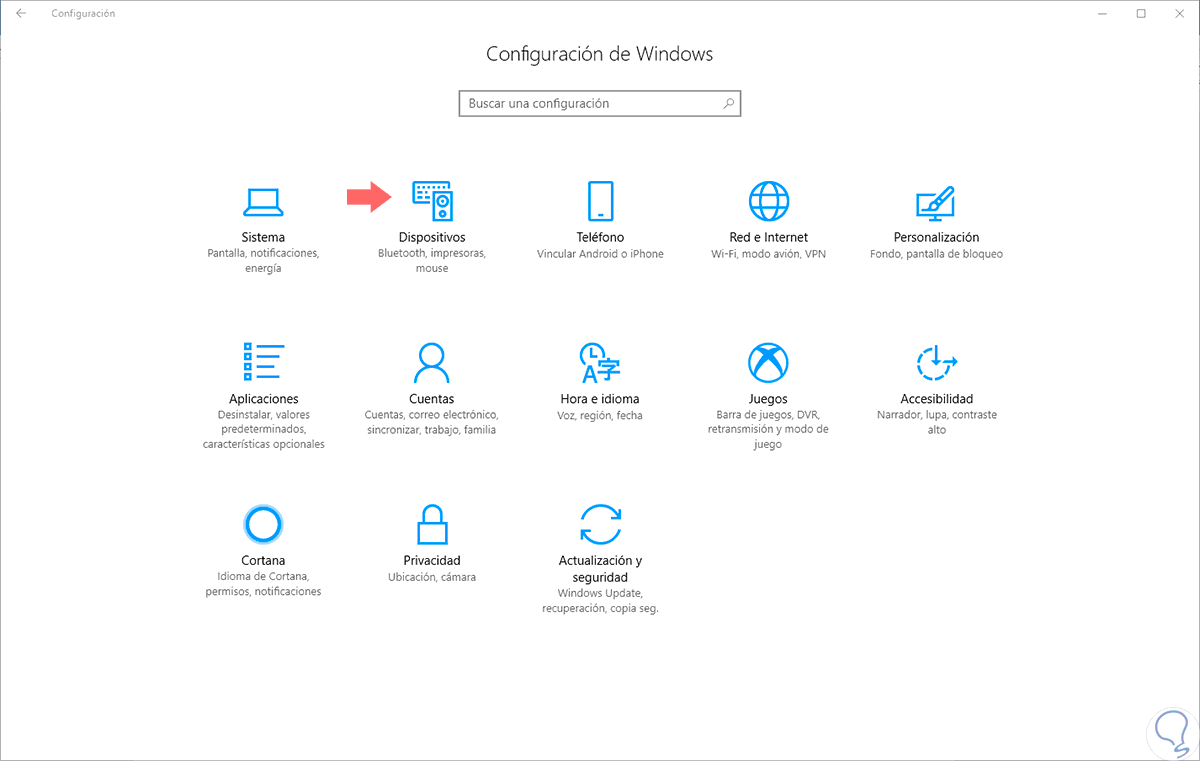Click 'Bluetooth, impresoras, mouse' description
The width and height of the screenshot is (1200, 761).
pos(432,261)
